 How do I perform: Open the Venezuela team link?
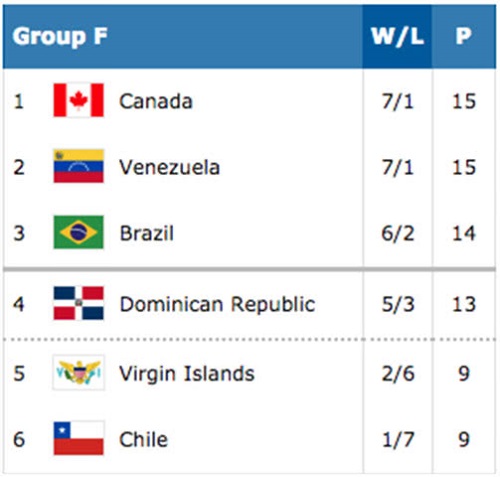[x=170, y=167]
